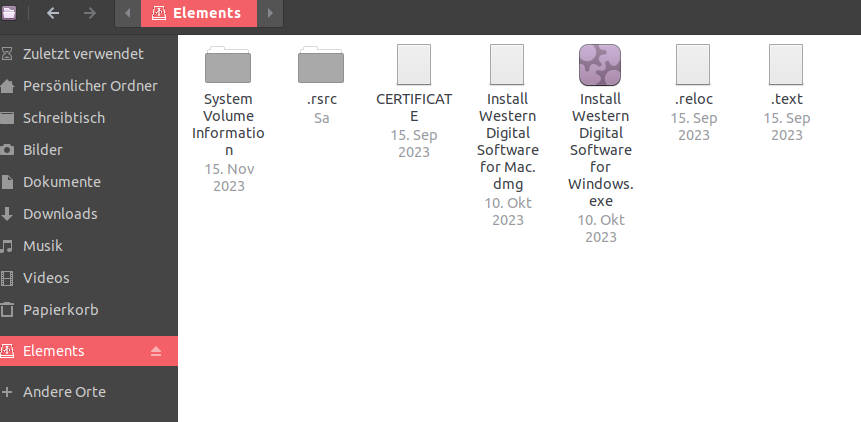Open Zuletzt verwendet in the sidebar
Screen dimensions: 861x422
click(89, 54)
